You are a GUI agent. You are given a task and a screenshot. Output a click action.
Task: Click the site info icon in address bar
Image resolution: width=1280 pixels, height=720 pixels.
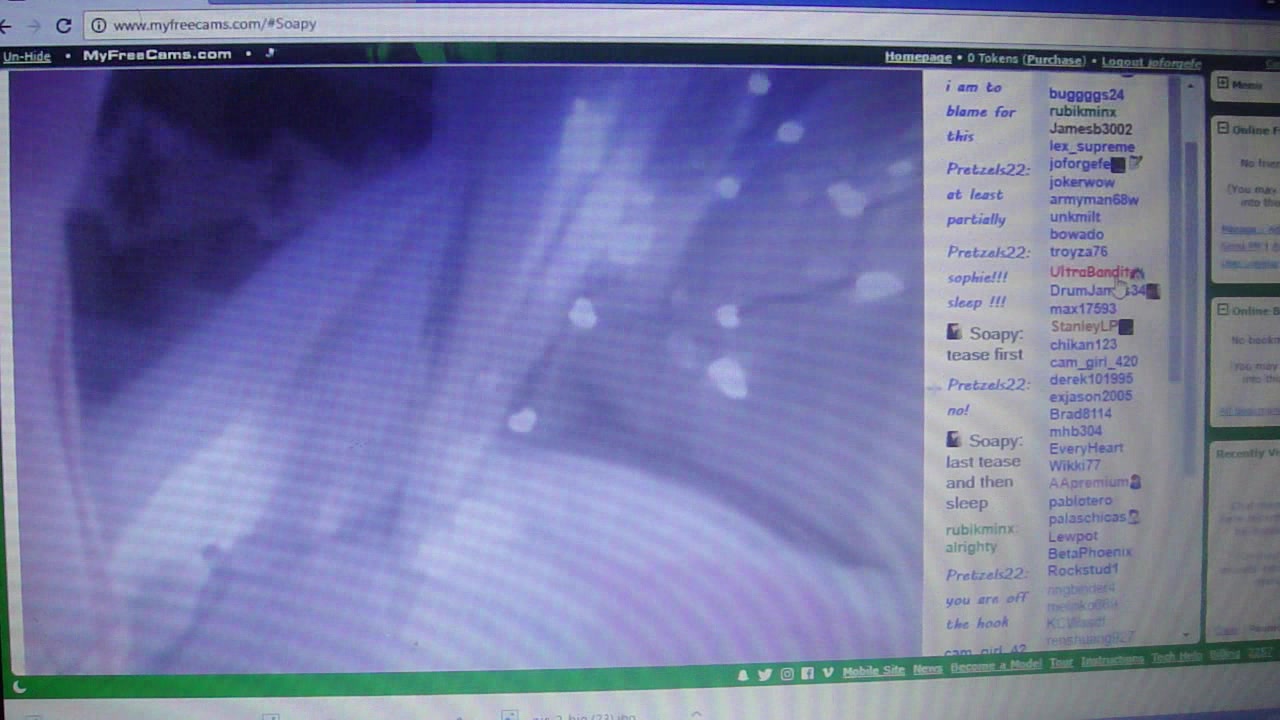[98, 25]
